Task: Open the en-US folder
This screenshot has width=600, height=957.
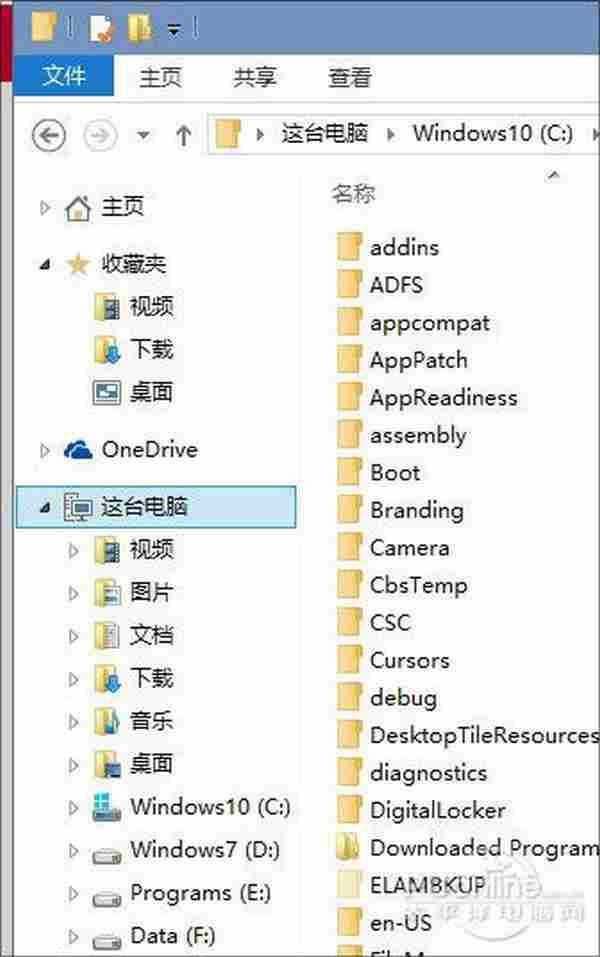Action: [x=400, y=922]
